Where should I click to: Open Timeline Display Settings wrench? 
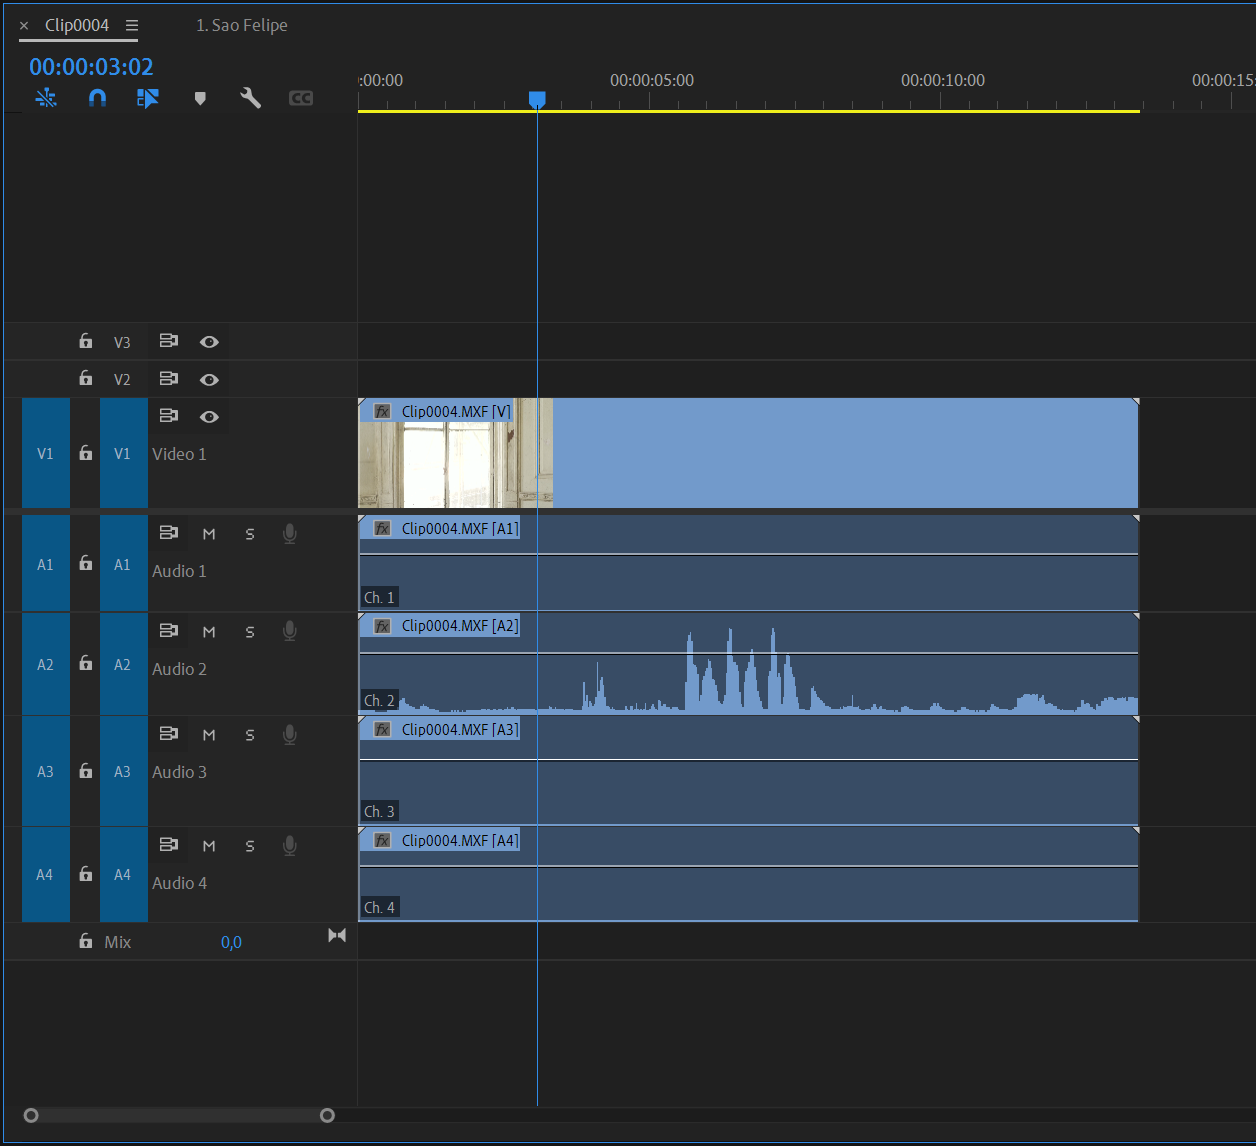coord(250,97)
